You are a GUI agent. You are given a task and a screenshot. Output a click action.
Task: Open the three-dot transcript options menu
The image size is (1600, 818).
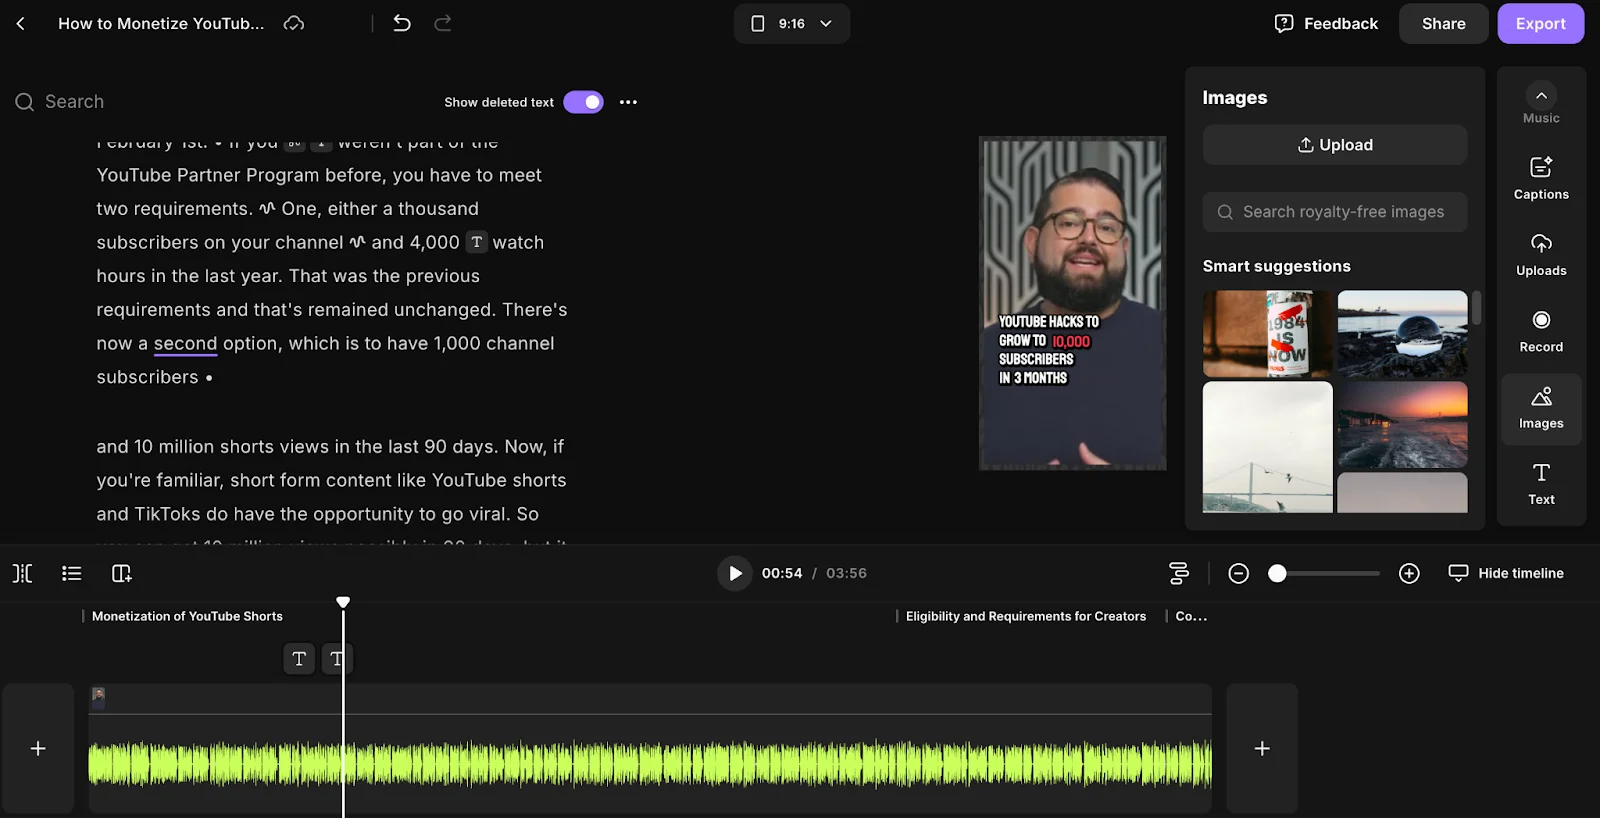628,102
